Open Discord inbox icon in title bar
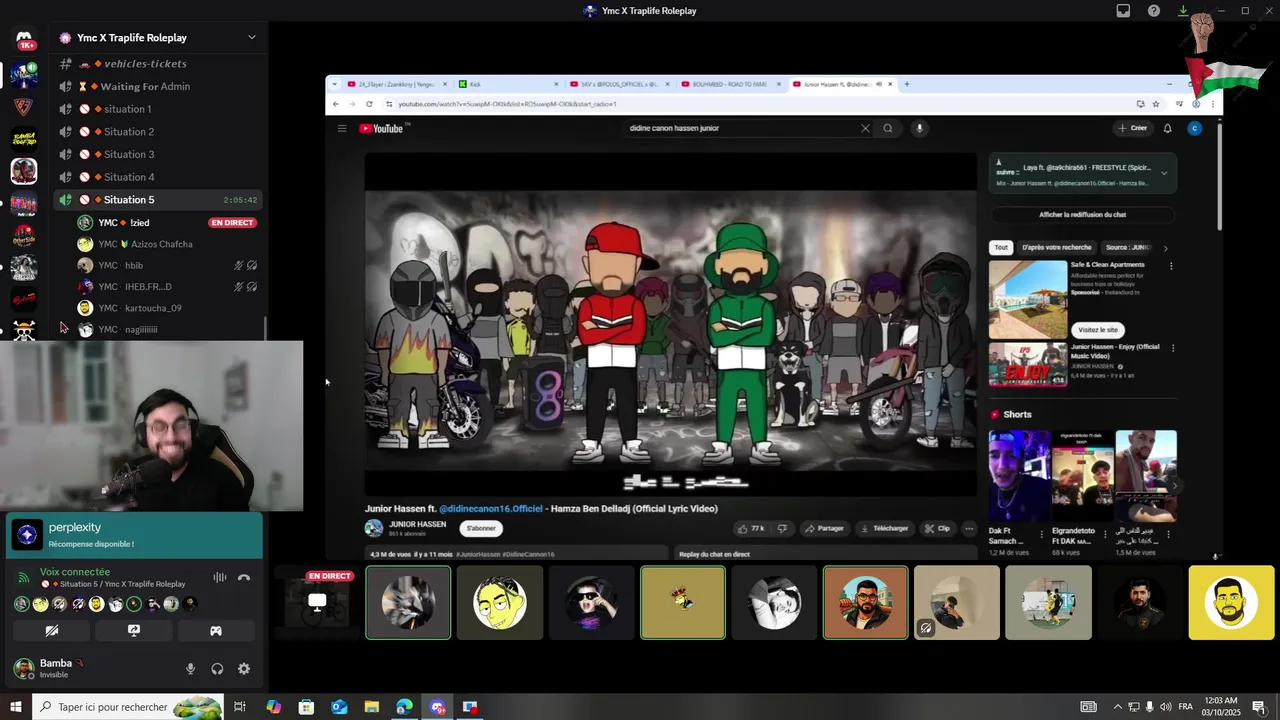 (x=1123, y=11)
